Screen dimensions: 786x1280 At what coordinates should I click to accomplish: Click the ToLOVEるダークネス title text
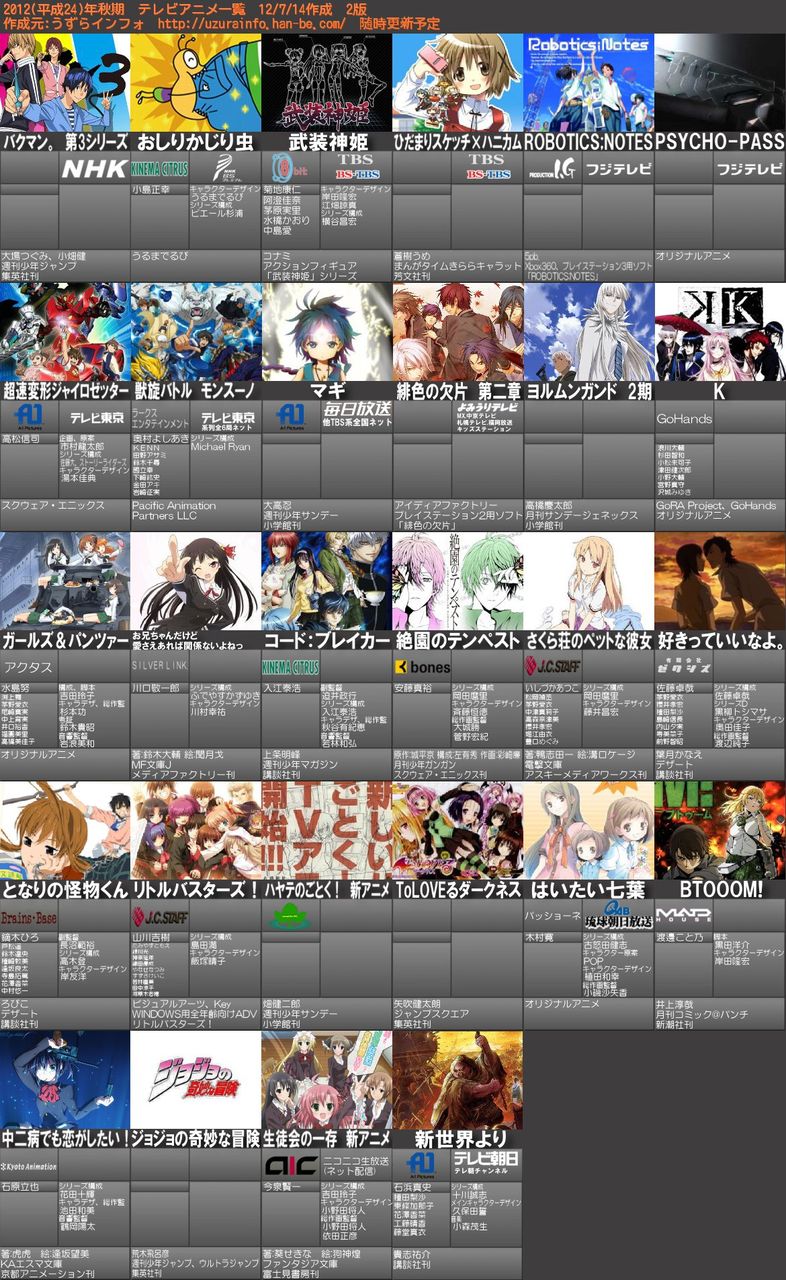pyautogui.click(x=458, y=890)
